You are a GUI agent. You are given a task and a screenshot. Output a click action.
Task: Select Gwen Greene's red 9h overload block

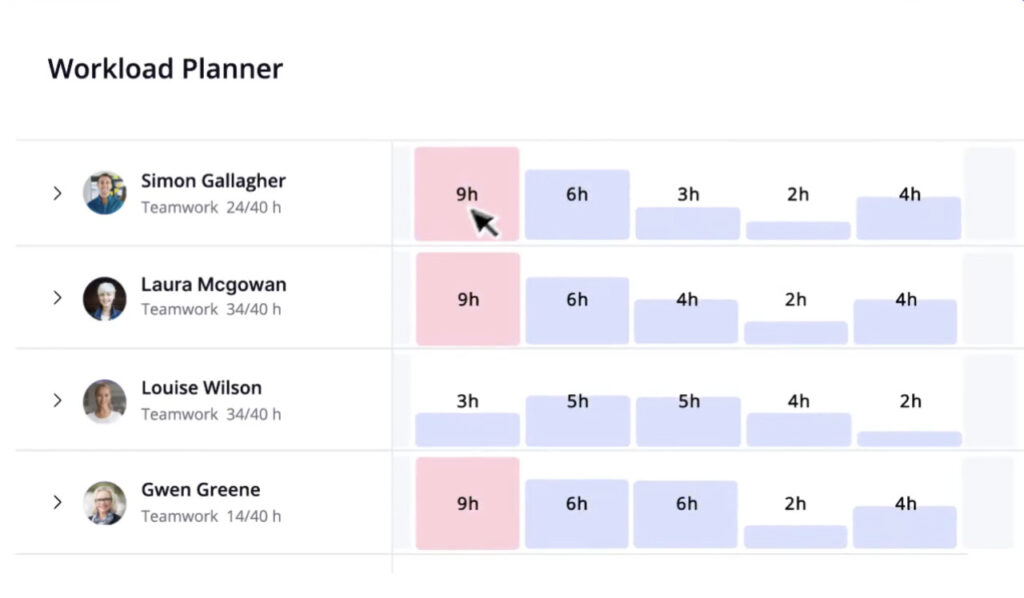click(468, 503)
